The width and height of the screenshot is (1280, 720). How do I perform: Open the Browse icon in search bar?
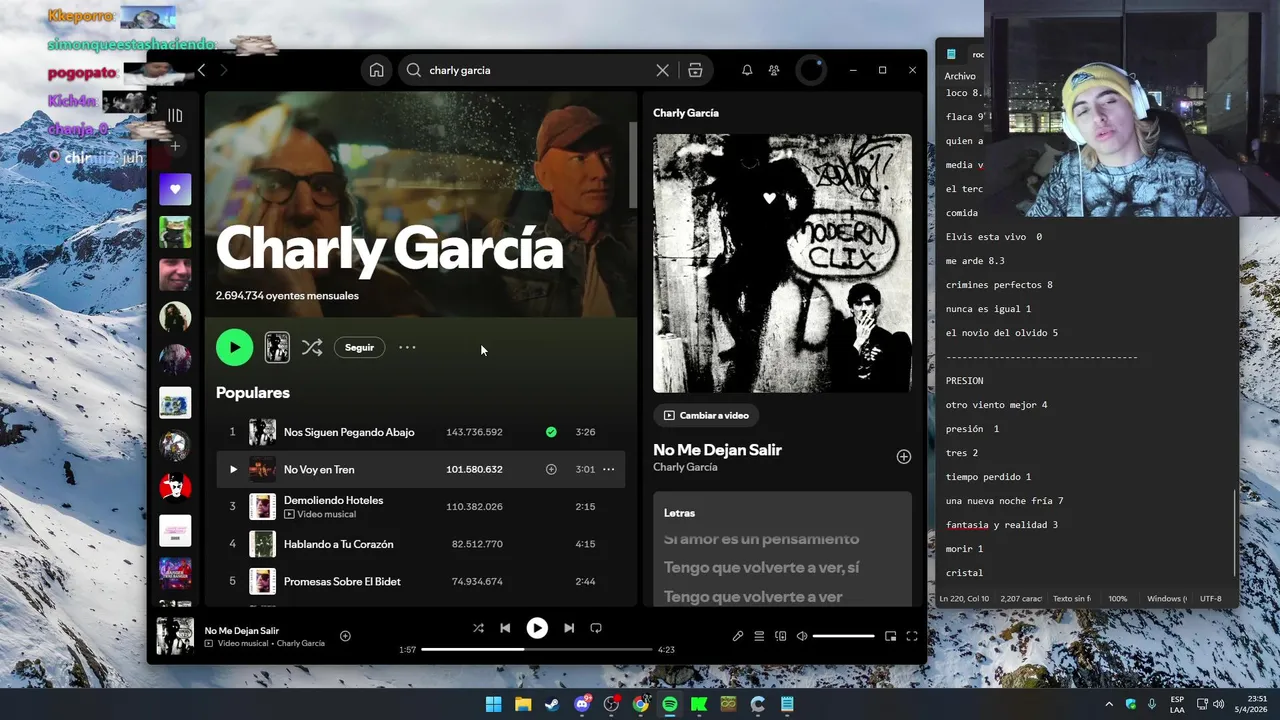[695, 70]
